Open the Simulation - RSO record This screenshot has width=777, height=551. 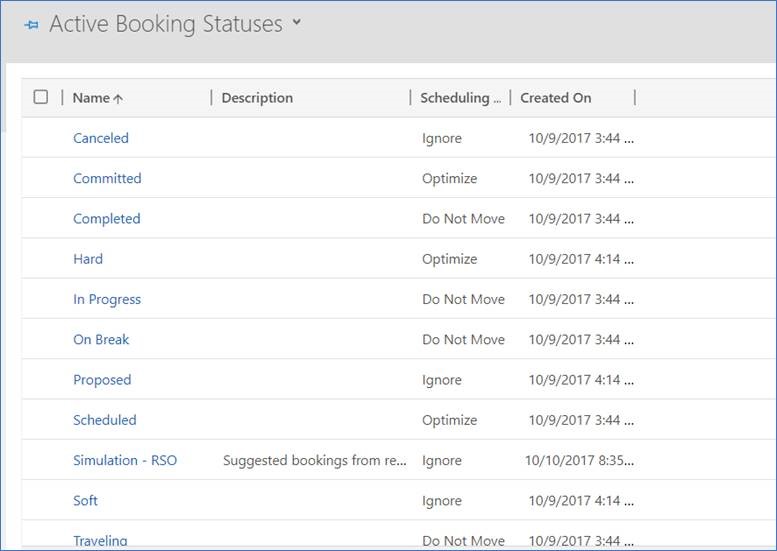[x=125, y=460]
